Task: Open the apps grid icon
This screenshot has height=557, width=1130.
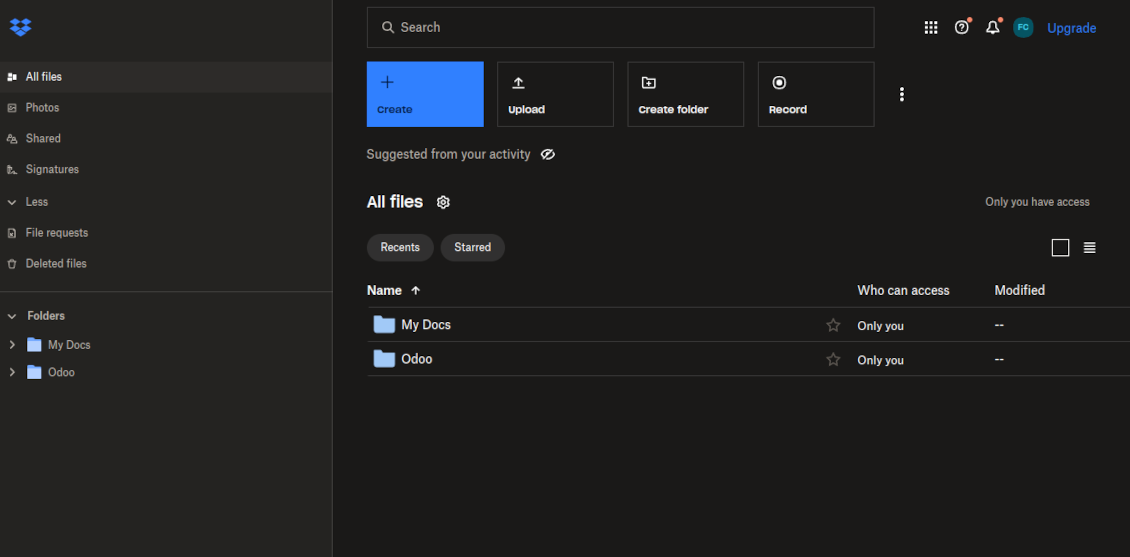Action: (931, 27)
